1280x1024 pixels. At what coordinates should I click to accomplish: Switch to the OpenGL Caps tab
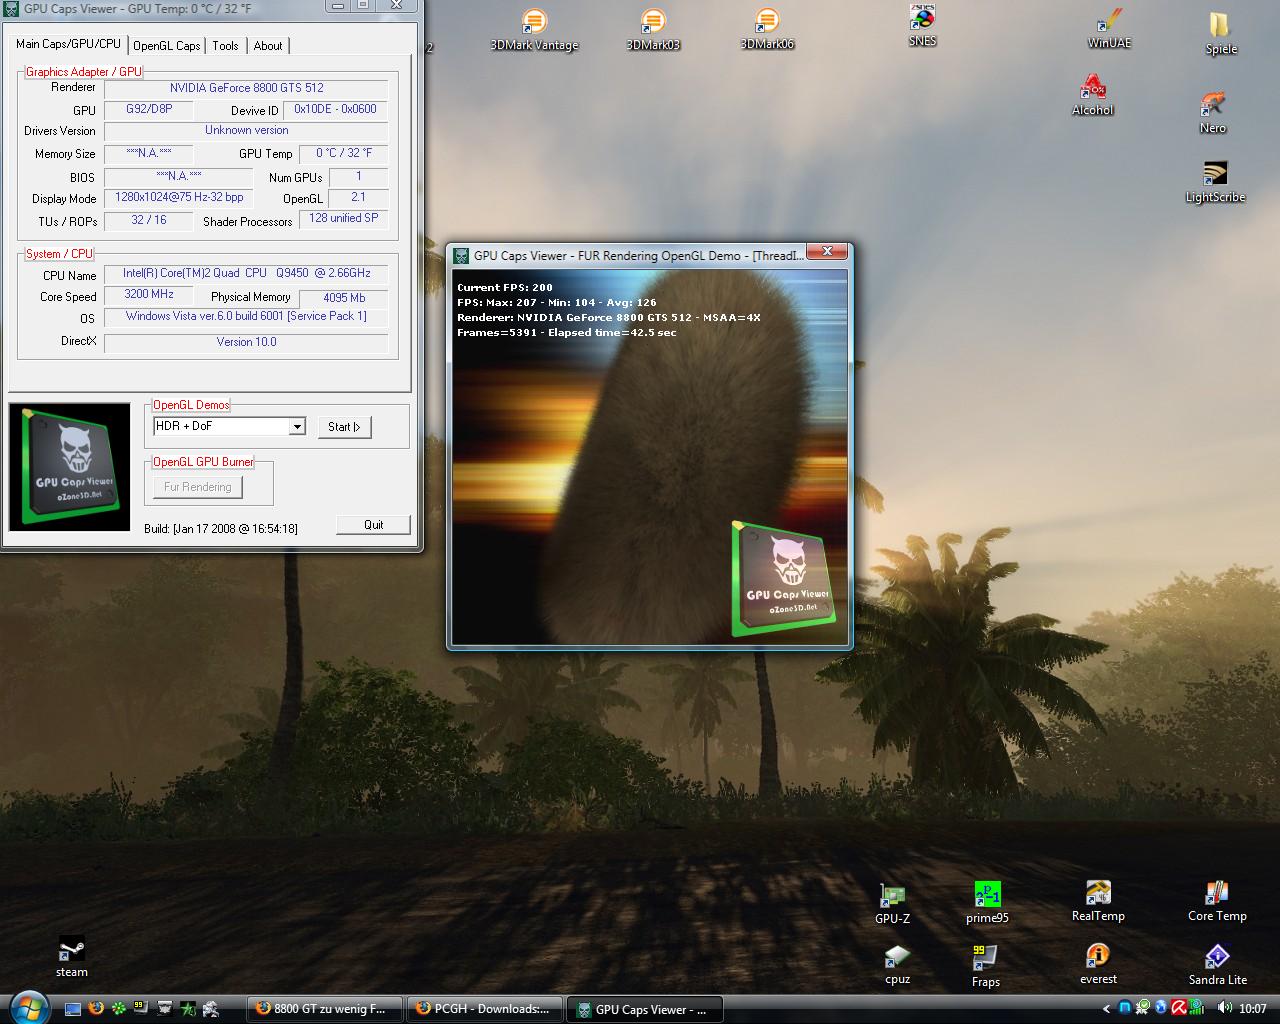167,46
